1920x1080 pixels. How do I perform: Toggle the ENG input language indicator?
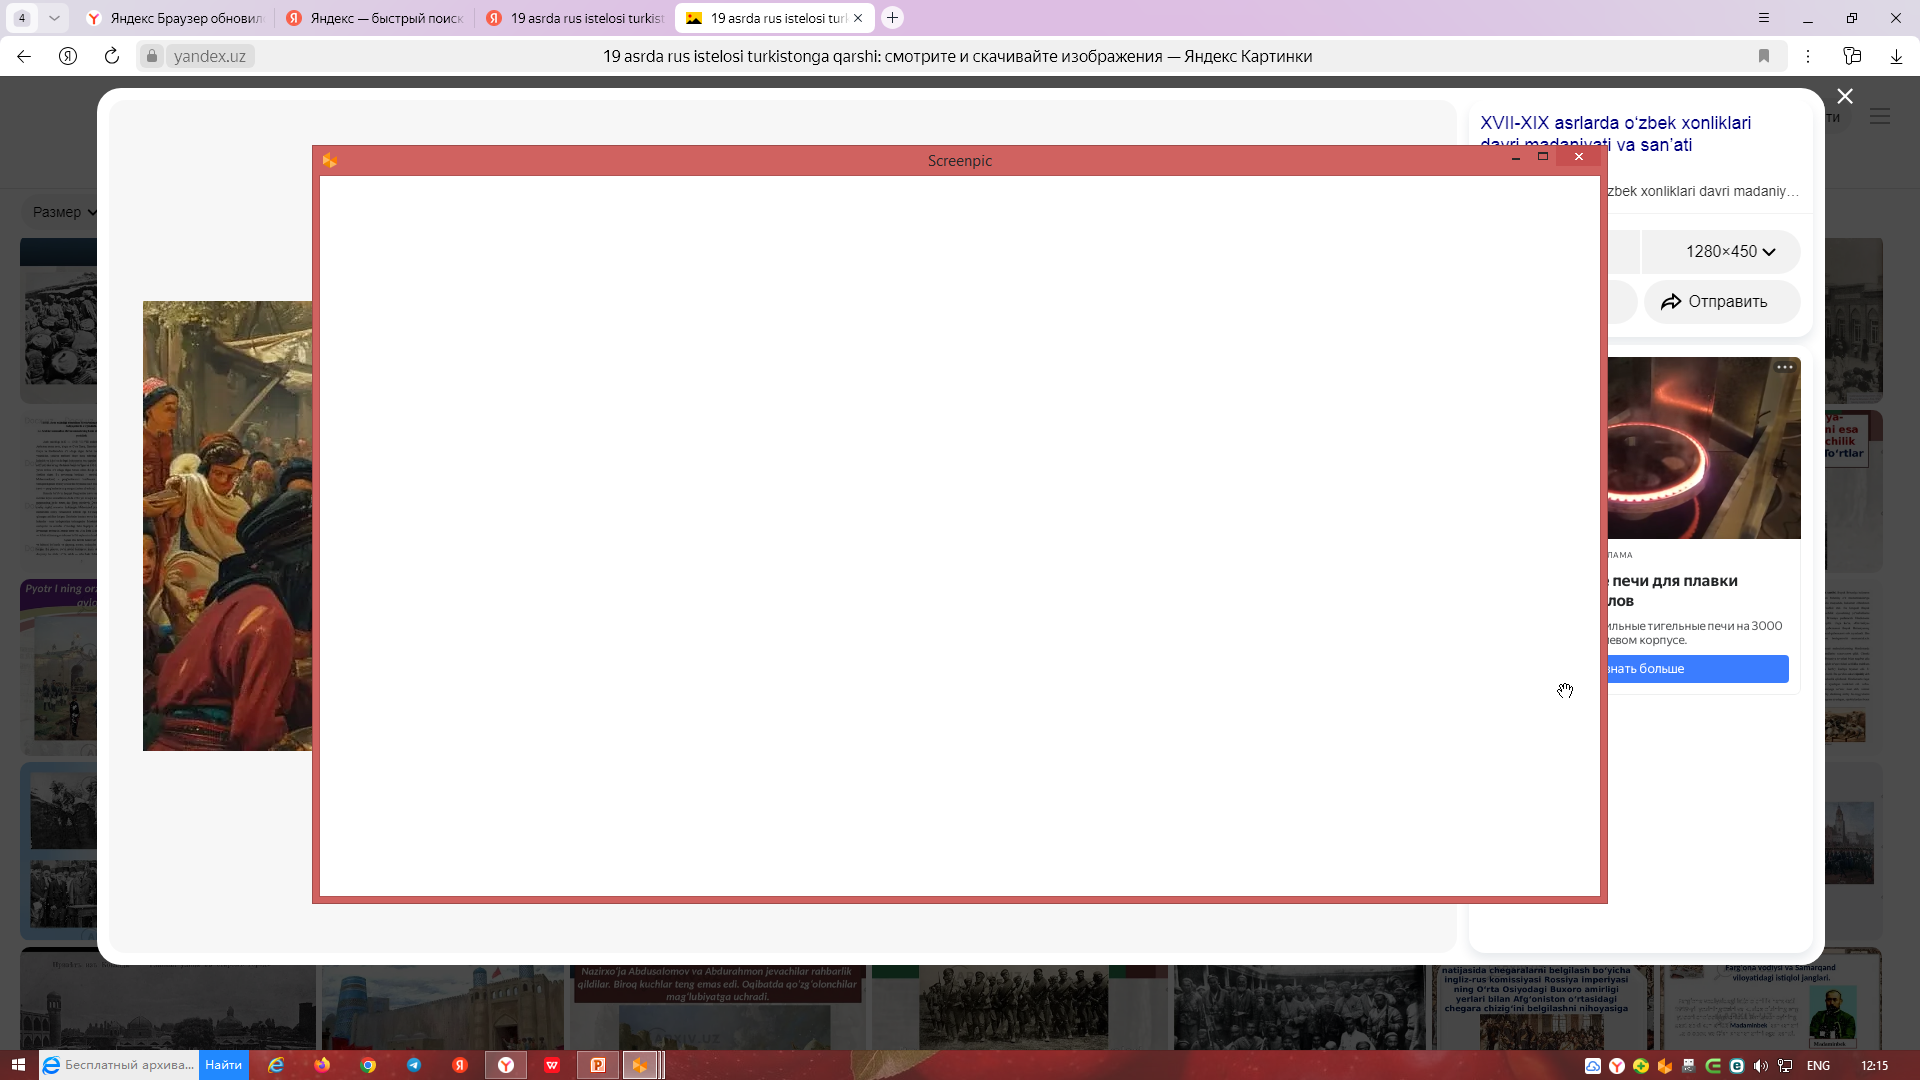coord(1818,1066)
